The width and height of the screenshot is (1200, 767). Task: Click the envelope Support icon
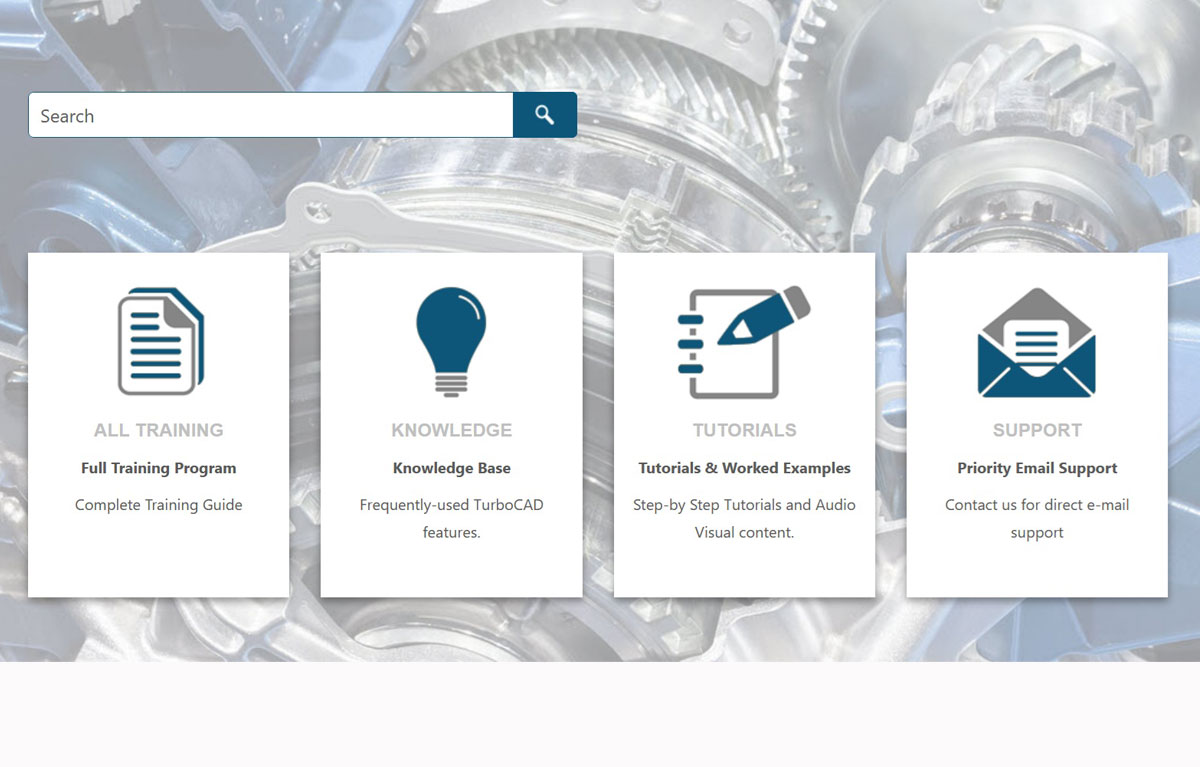coord(1037,342)
